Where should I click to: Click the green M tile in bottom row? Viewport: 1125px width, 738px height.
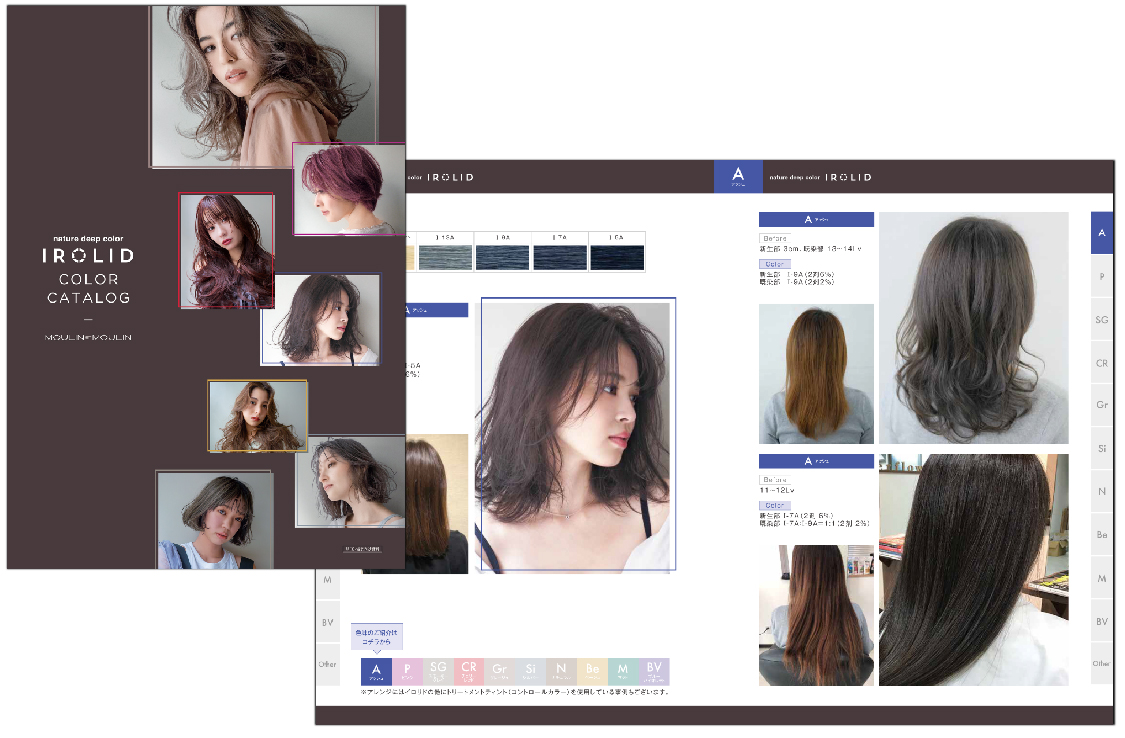pyautogui.click(x=623, y=671)
